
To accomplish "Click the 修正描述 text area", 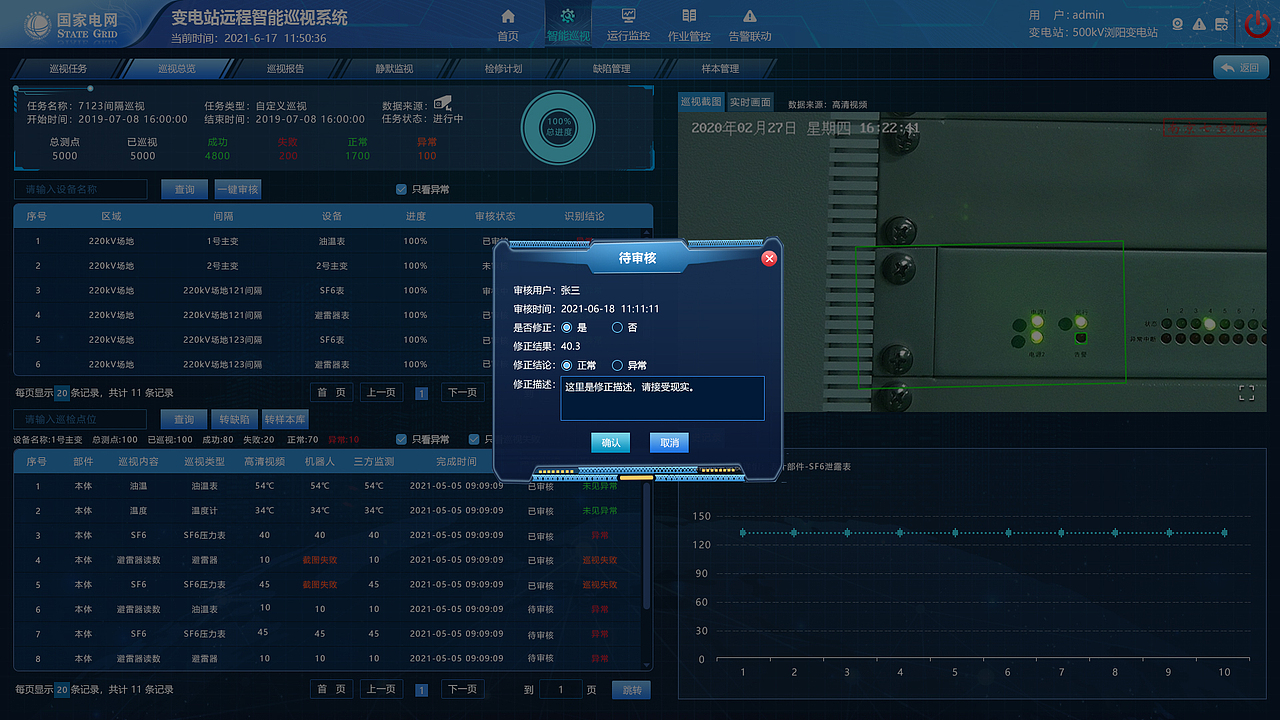I will pyautogui.click(x=662, y=398).
